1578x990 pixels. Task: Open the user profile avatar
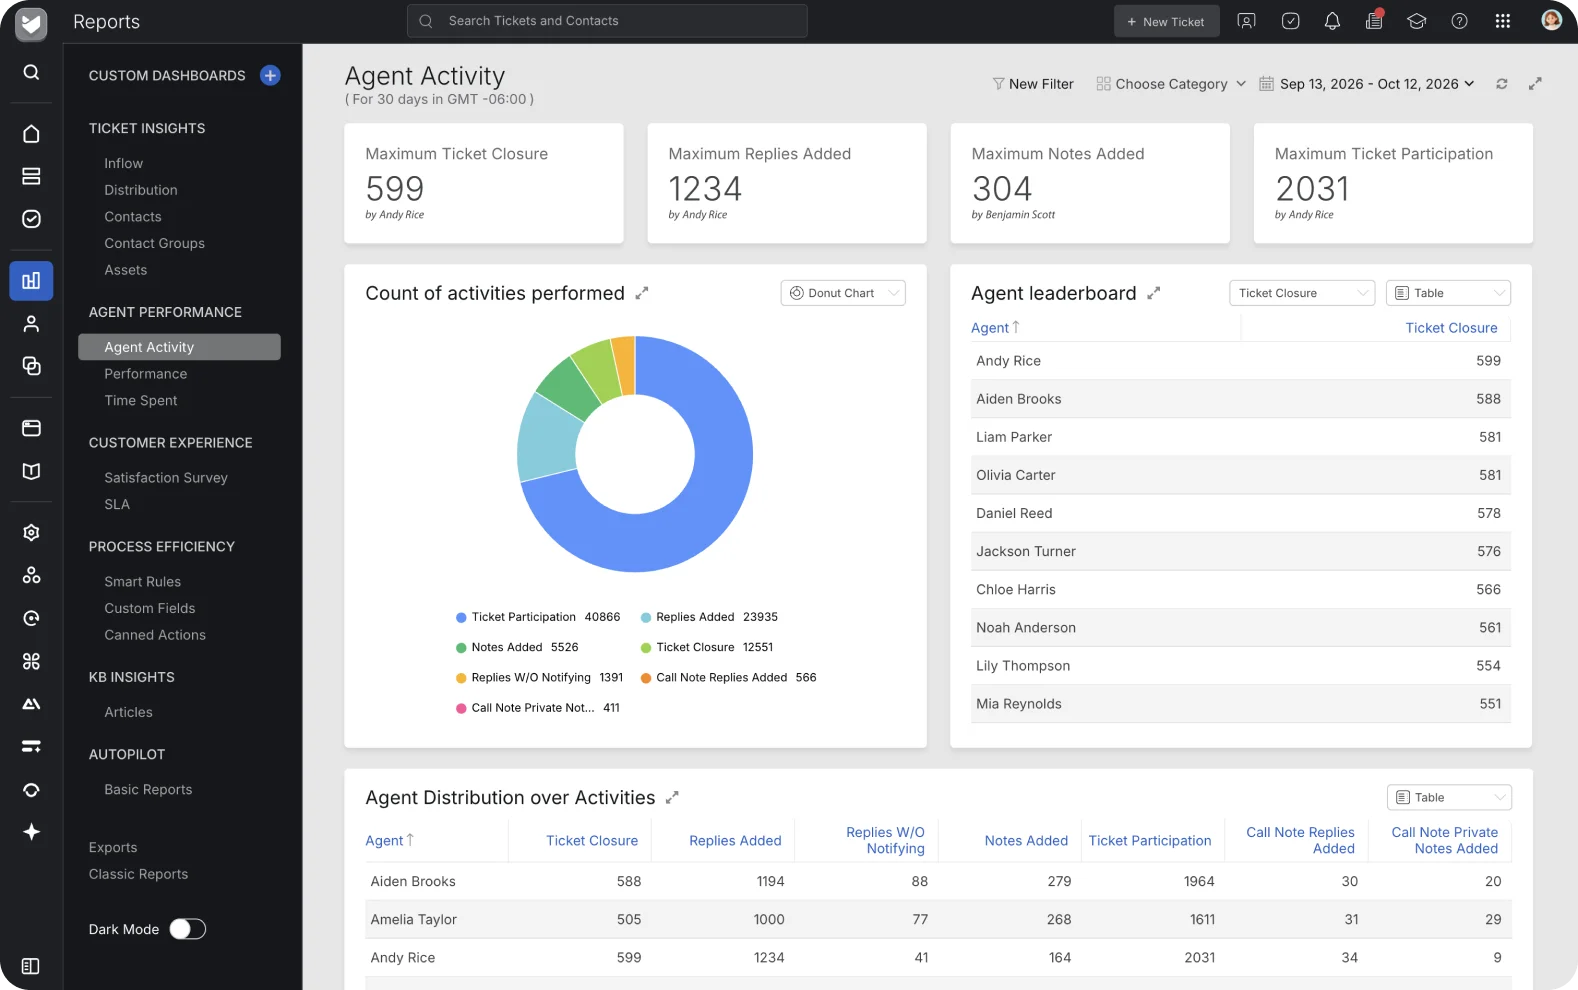[x=1551, y=20]
